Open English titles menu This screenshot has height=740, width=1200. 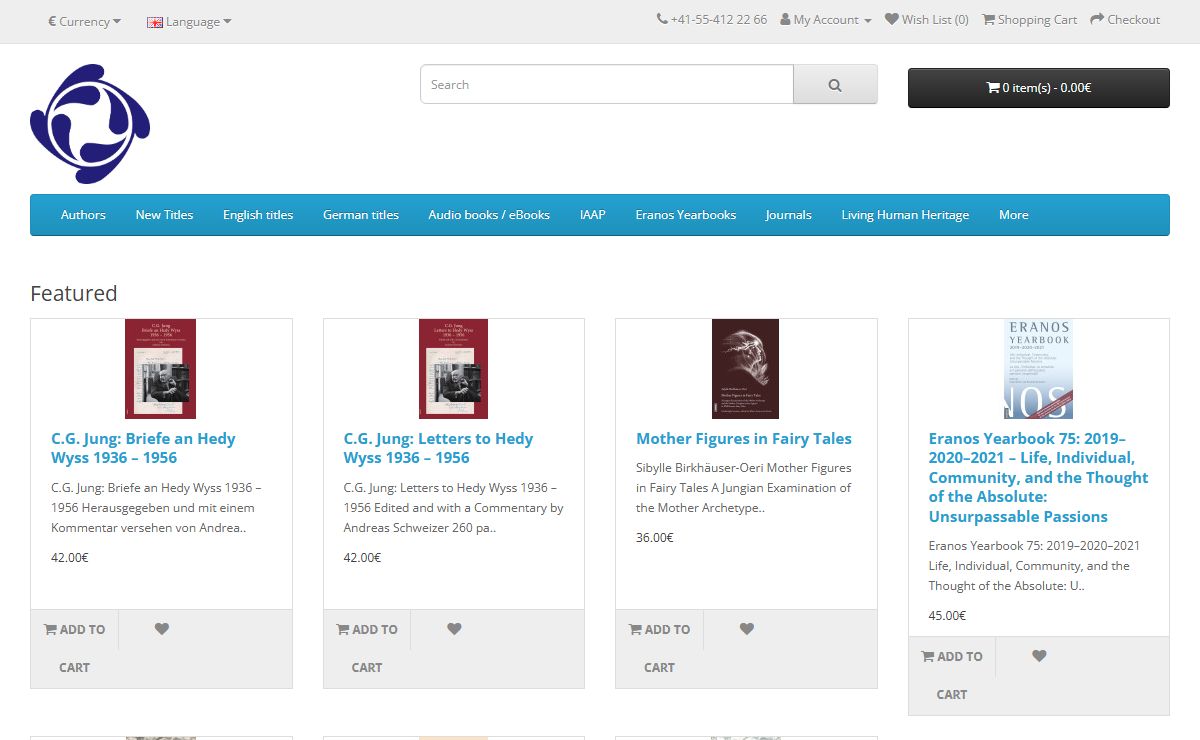(x=258, y=215)
